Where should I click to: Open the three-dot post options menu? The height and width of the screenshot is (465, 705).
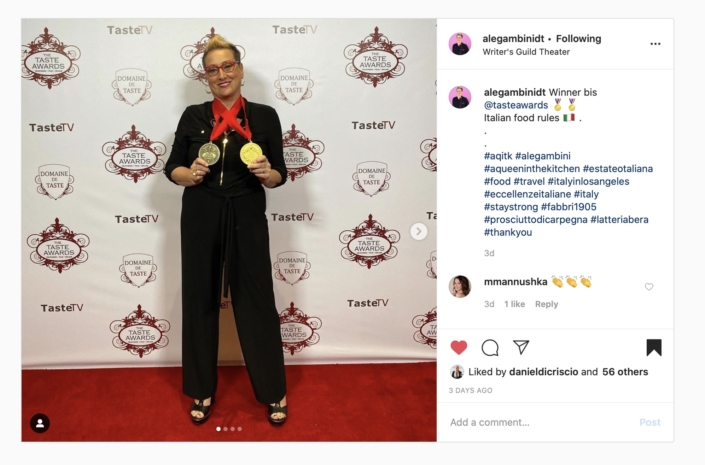click(x=655, y=44)
